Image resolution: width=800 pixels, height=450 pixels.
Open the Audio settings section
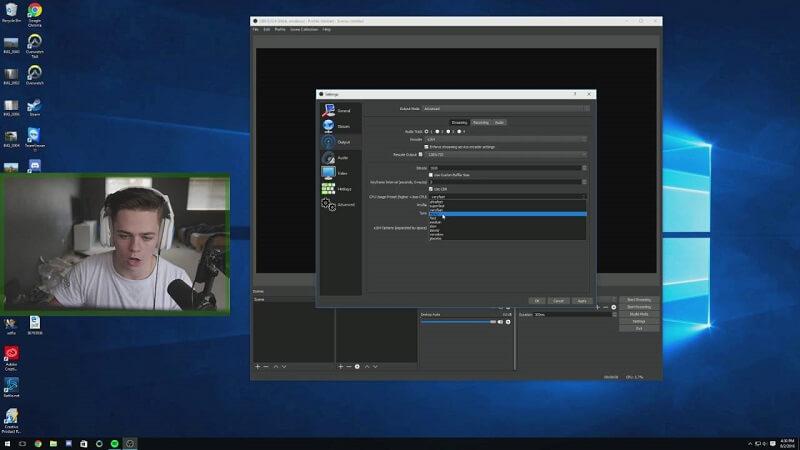341,158
